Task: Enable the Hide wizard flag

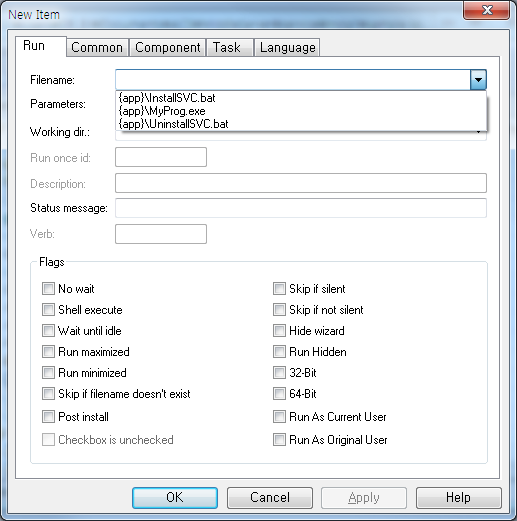Action: pyautogui.click(x=279, y=331)
